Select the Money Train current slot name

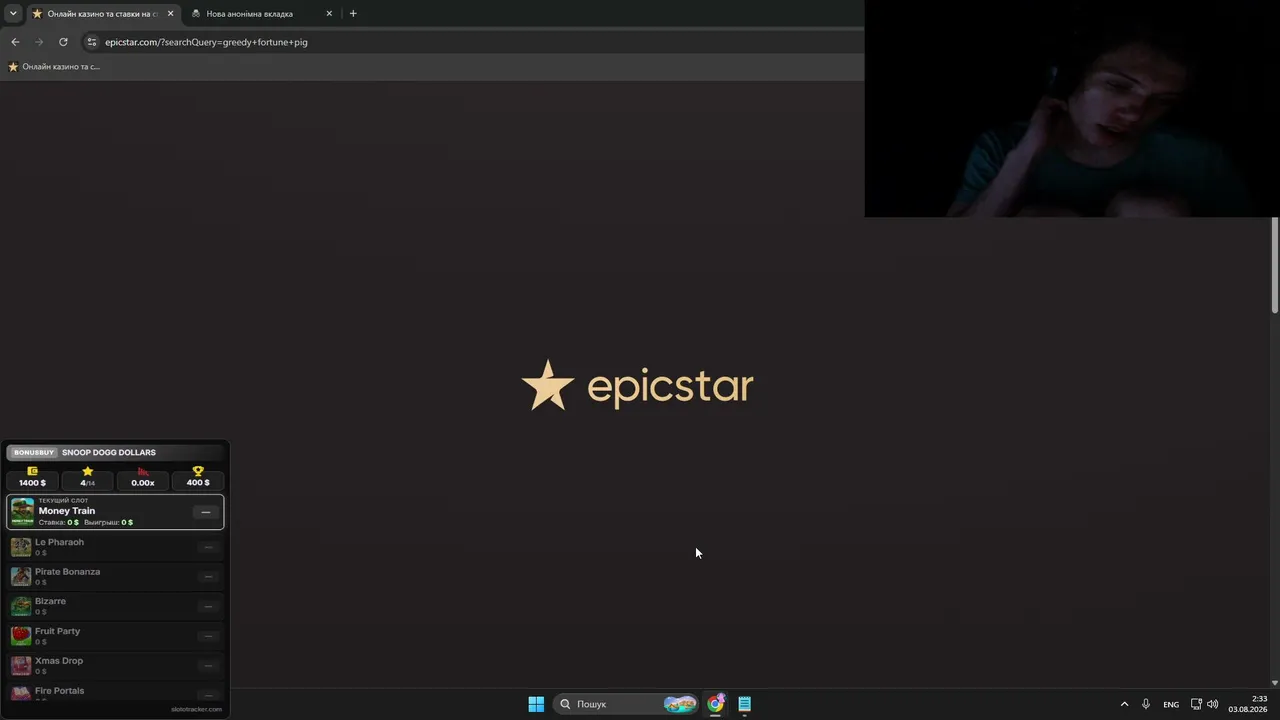67,511
